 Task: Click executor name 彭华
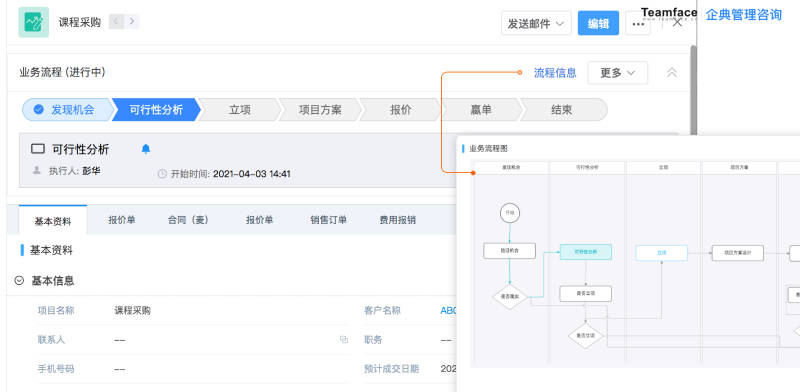click(91, 171)
